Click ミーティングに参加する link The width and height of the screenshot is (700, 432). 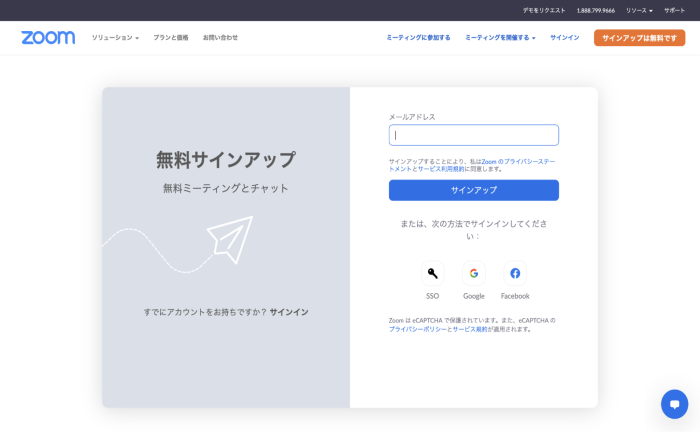coord(418,38)
